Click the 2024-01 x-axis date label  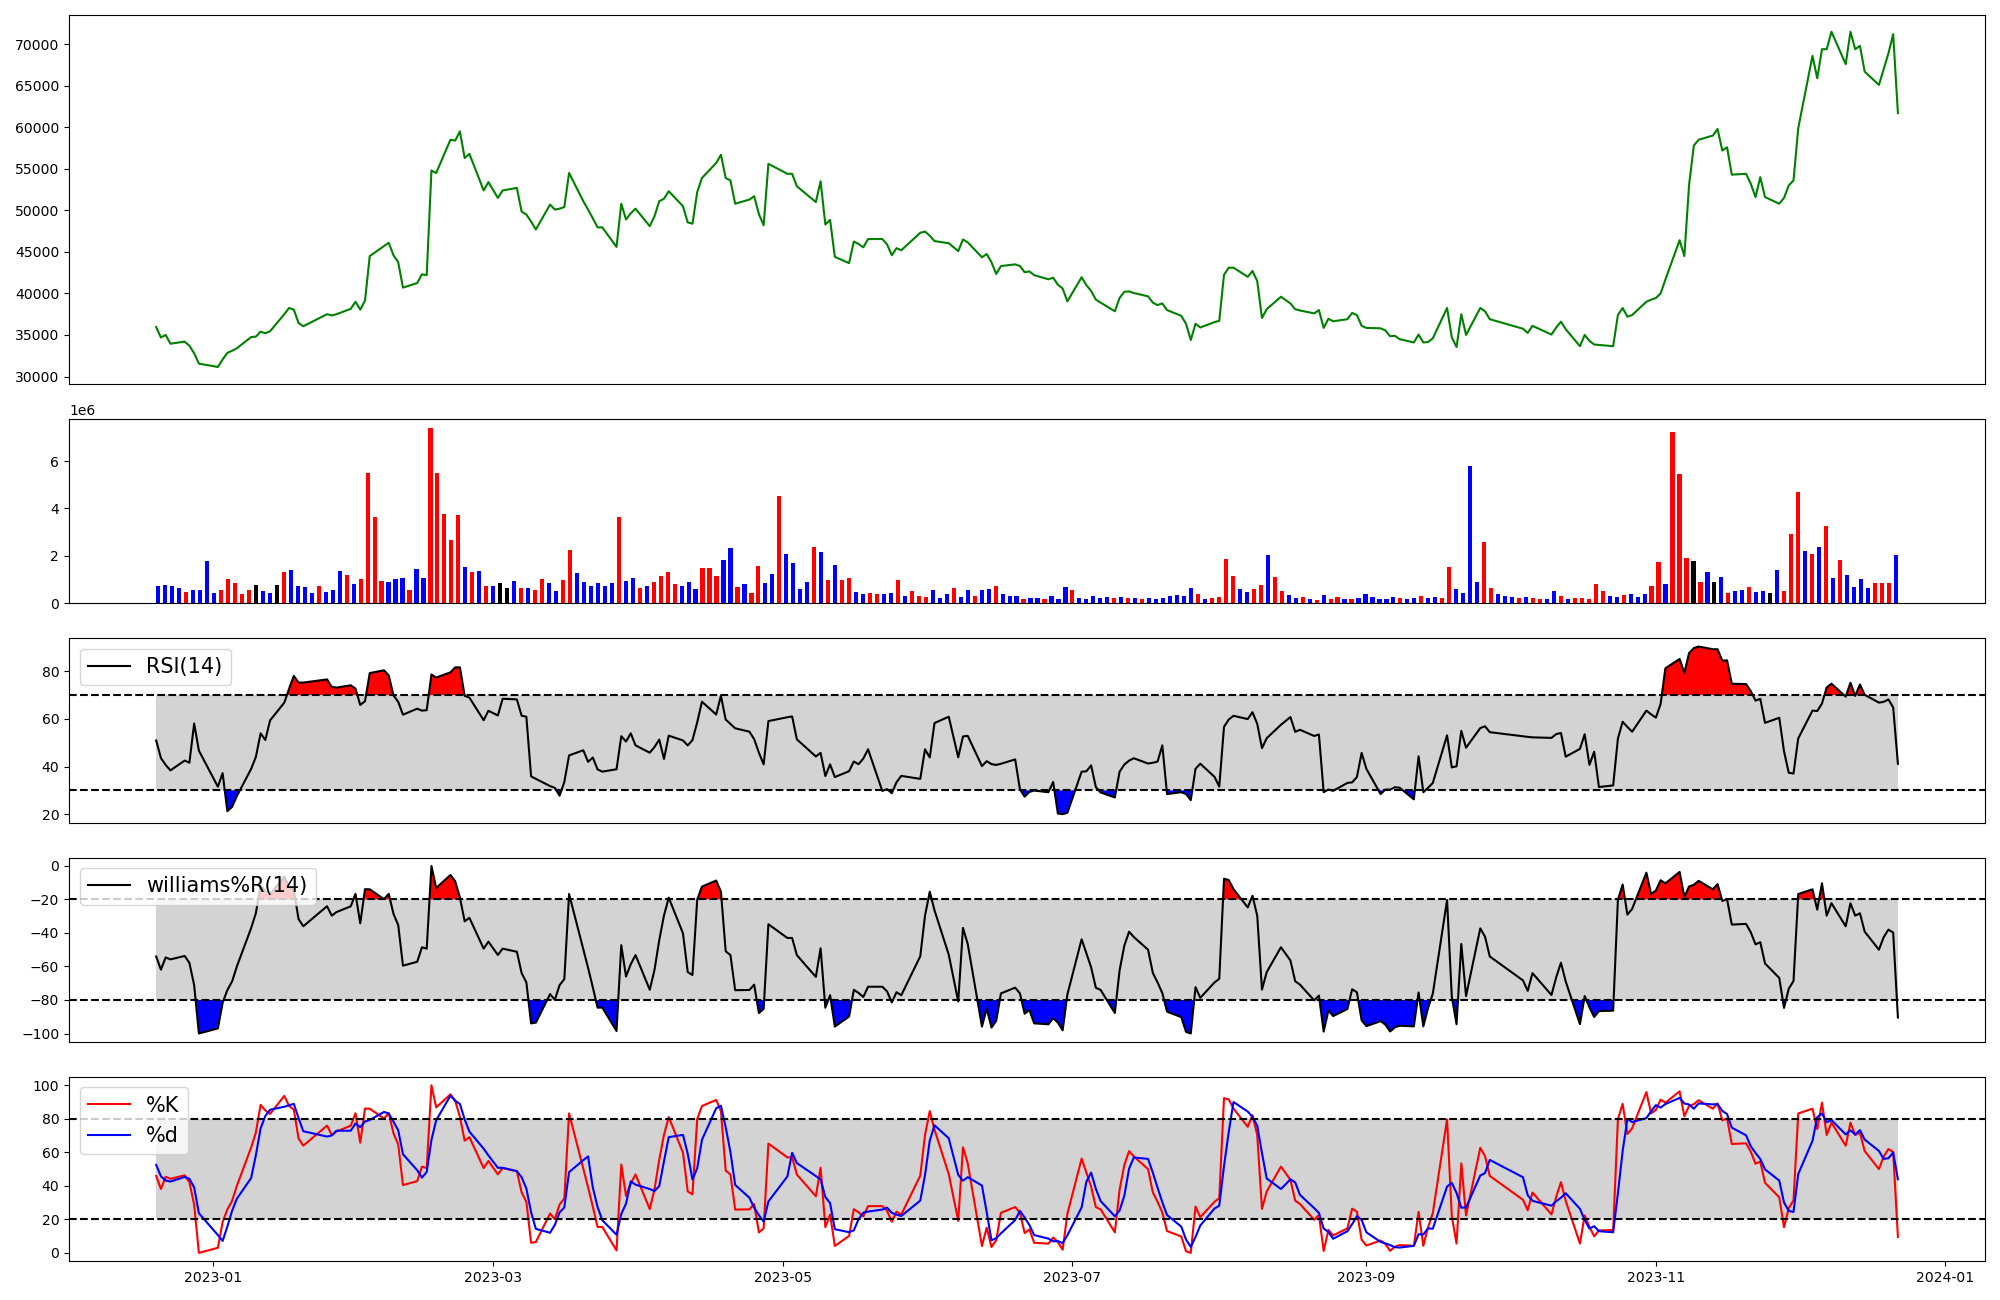point(1945,1277)
